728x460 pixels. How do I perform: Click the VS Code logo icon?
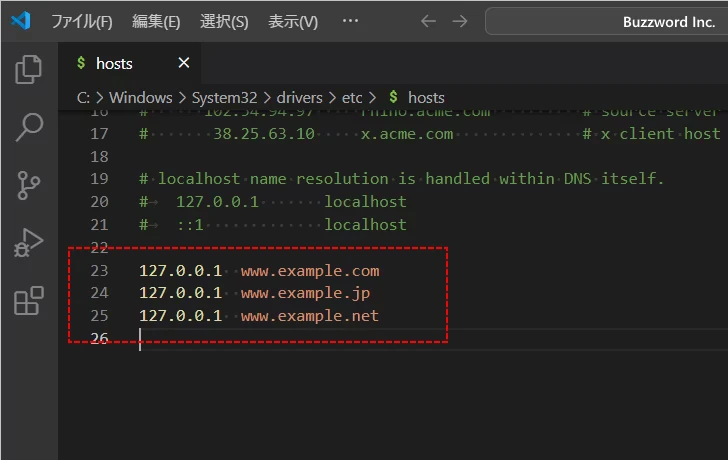click(x=22, y=21)
